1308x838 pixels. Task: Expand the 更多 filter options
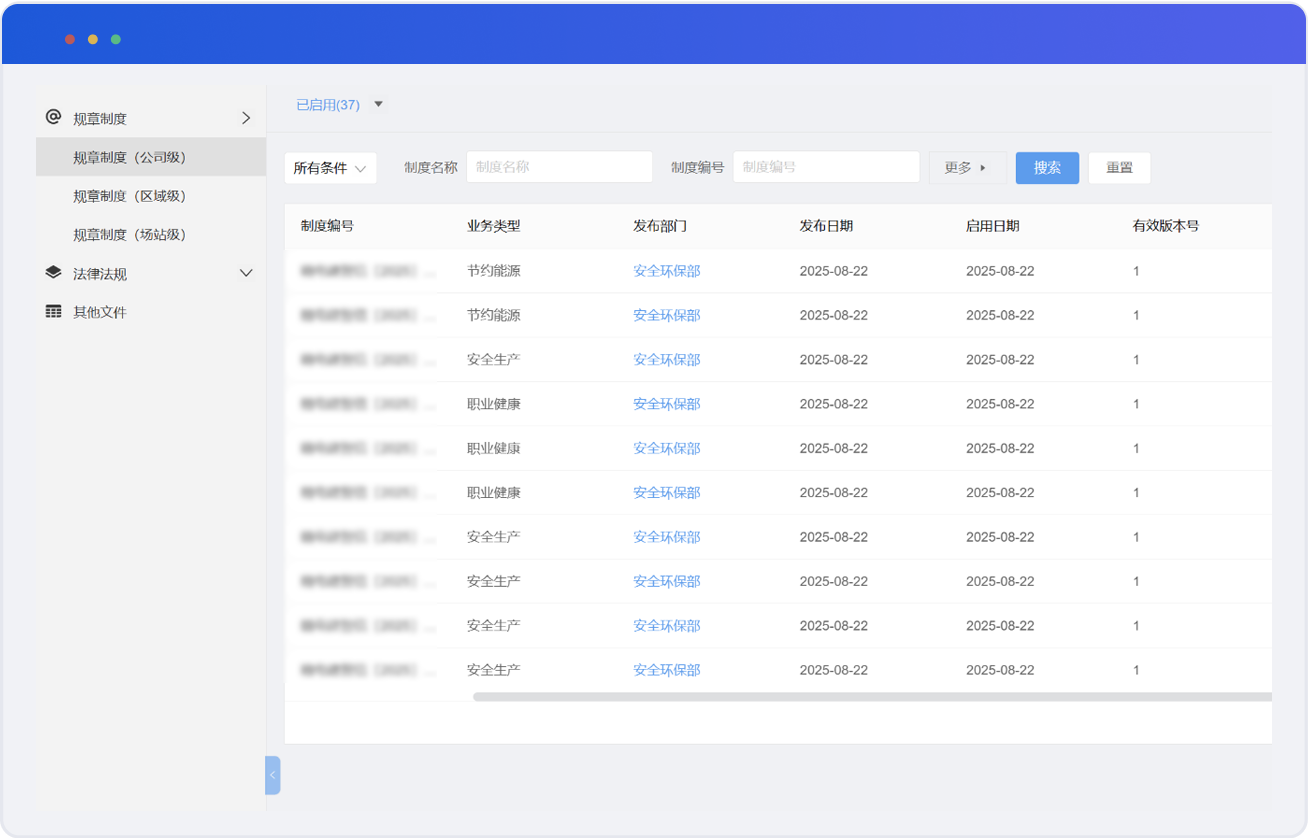click(966, 168)
